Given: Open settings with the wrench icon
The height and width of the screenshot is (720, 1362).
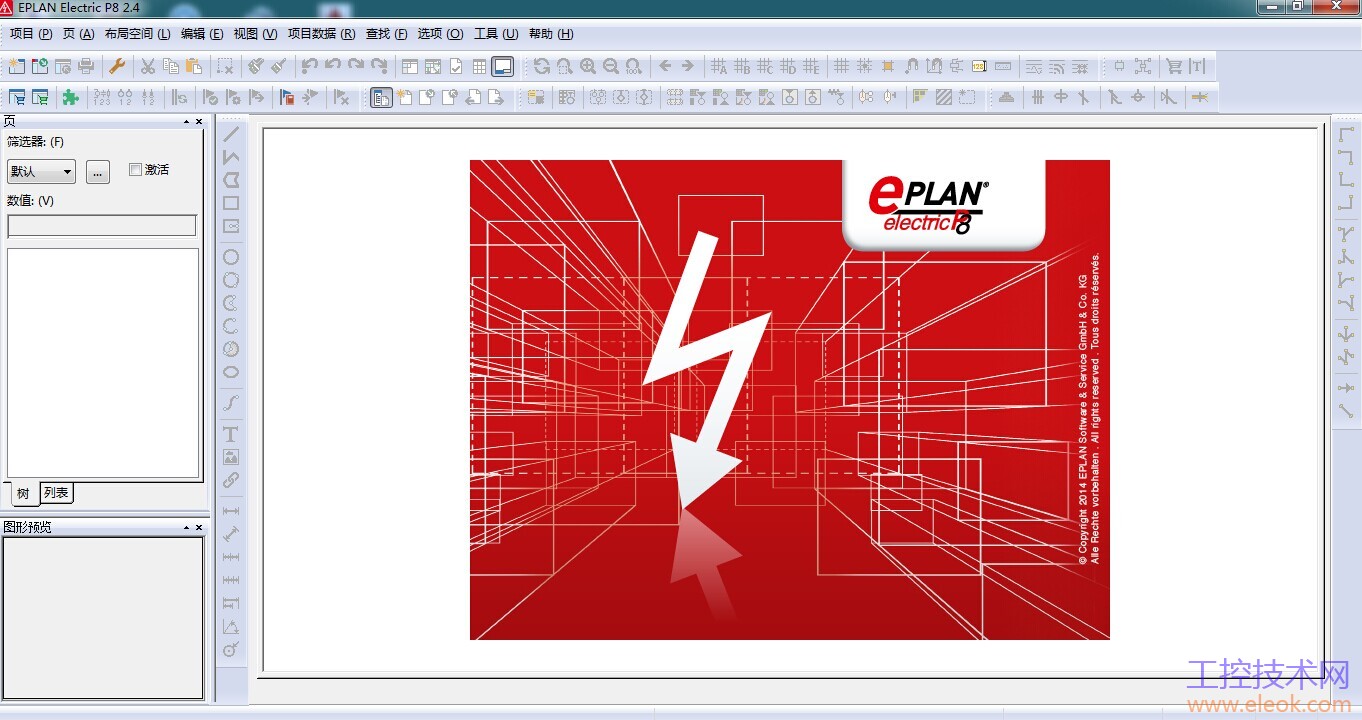Looking at the screenshot, I should [116, 66].
